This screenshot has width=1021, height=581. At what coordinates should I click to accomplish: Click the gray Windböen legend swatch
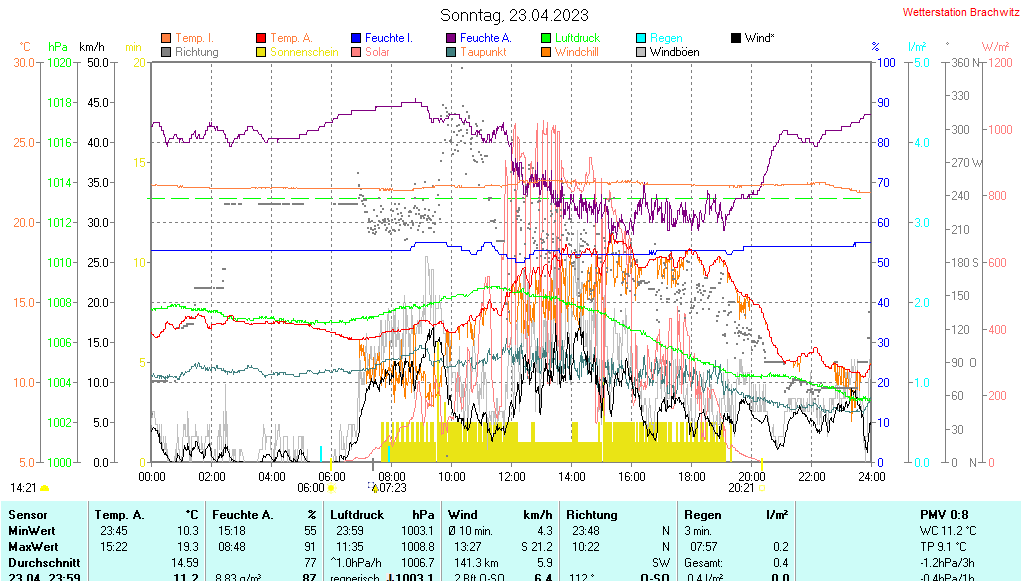641,52
